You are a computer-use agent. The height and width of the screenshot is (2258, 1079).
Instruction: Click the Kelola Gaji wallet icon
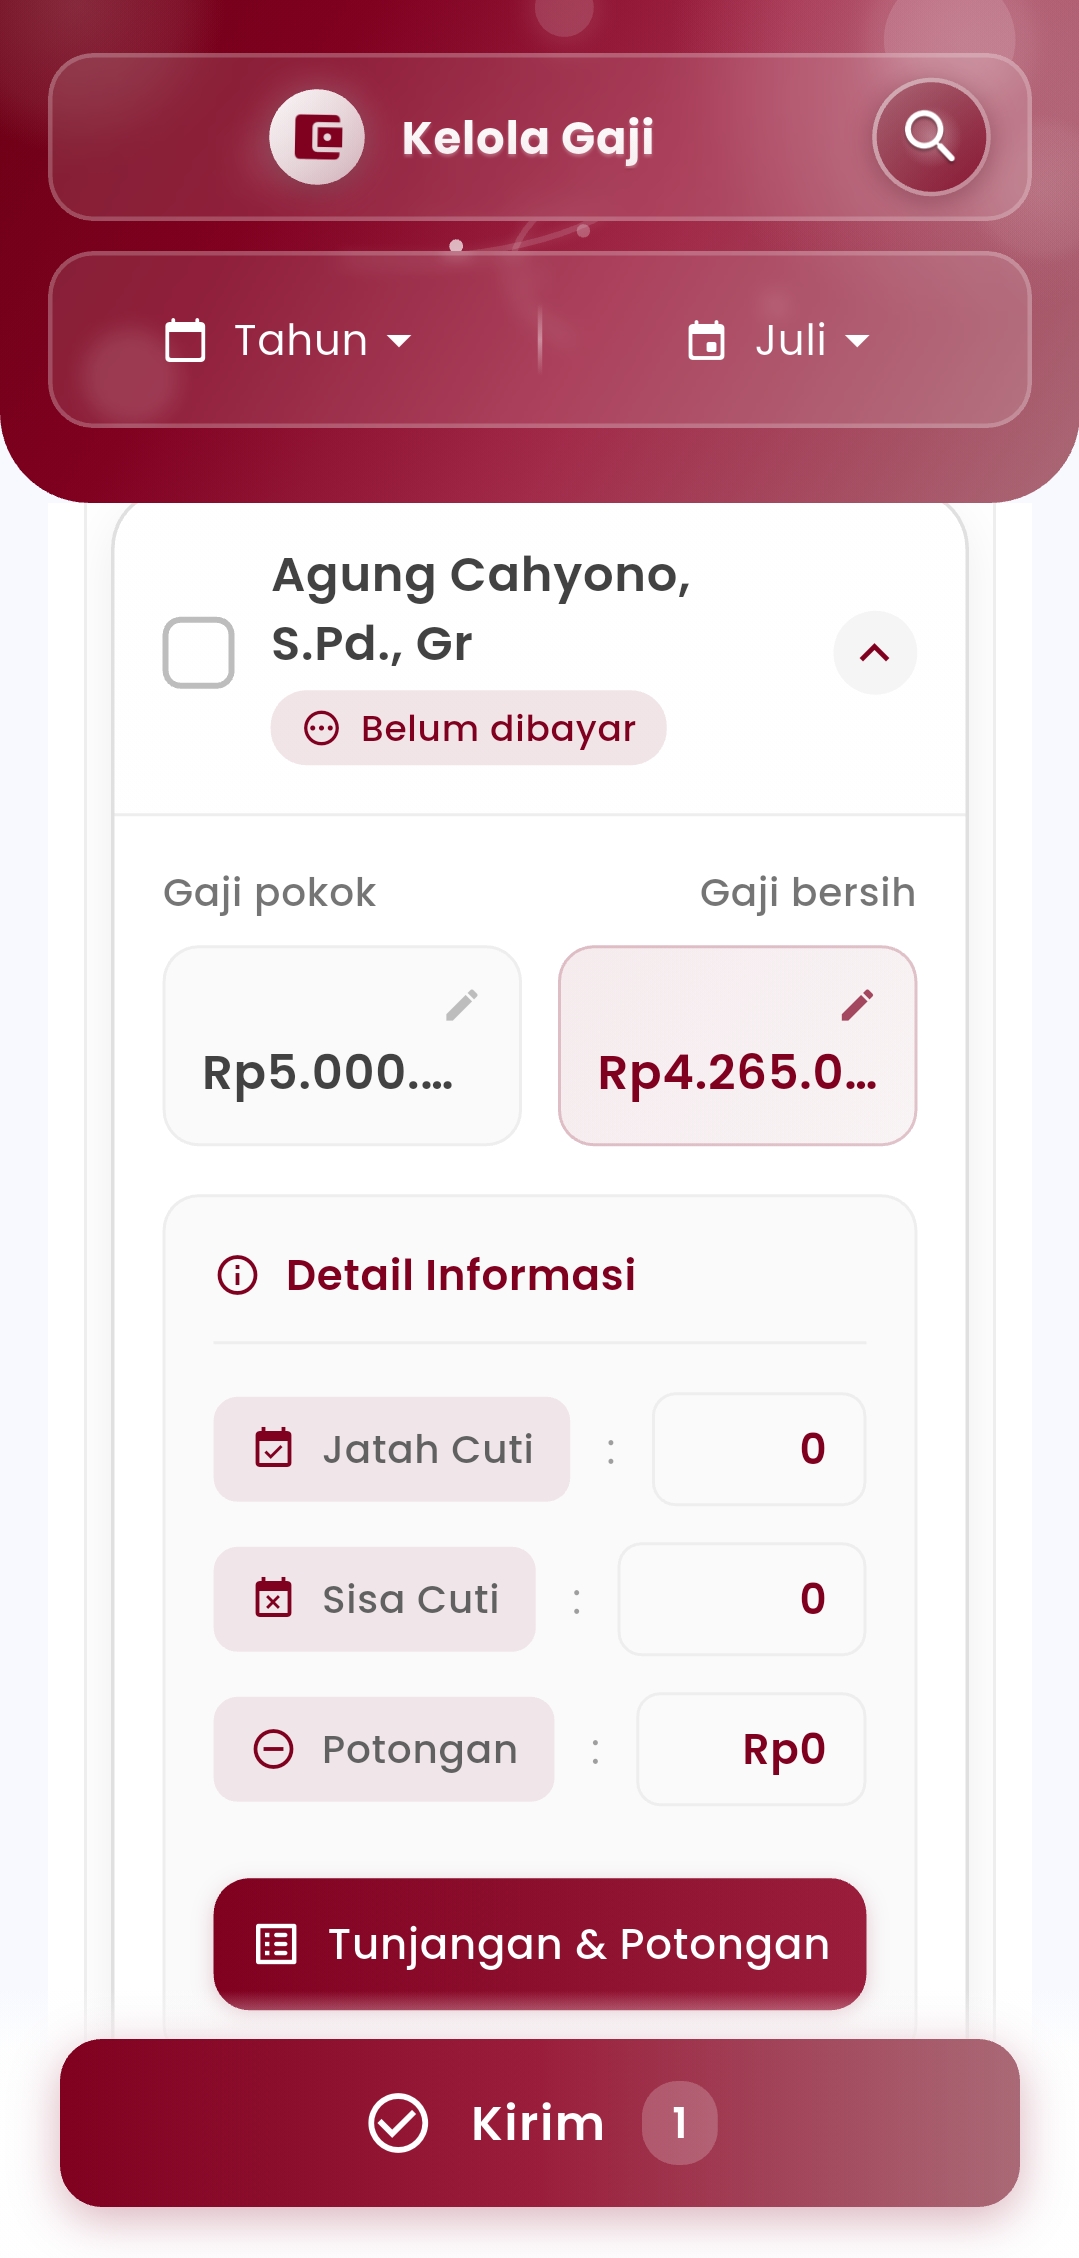click(317, 137)
